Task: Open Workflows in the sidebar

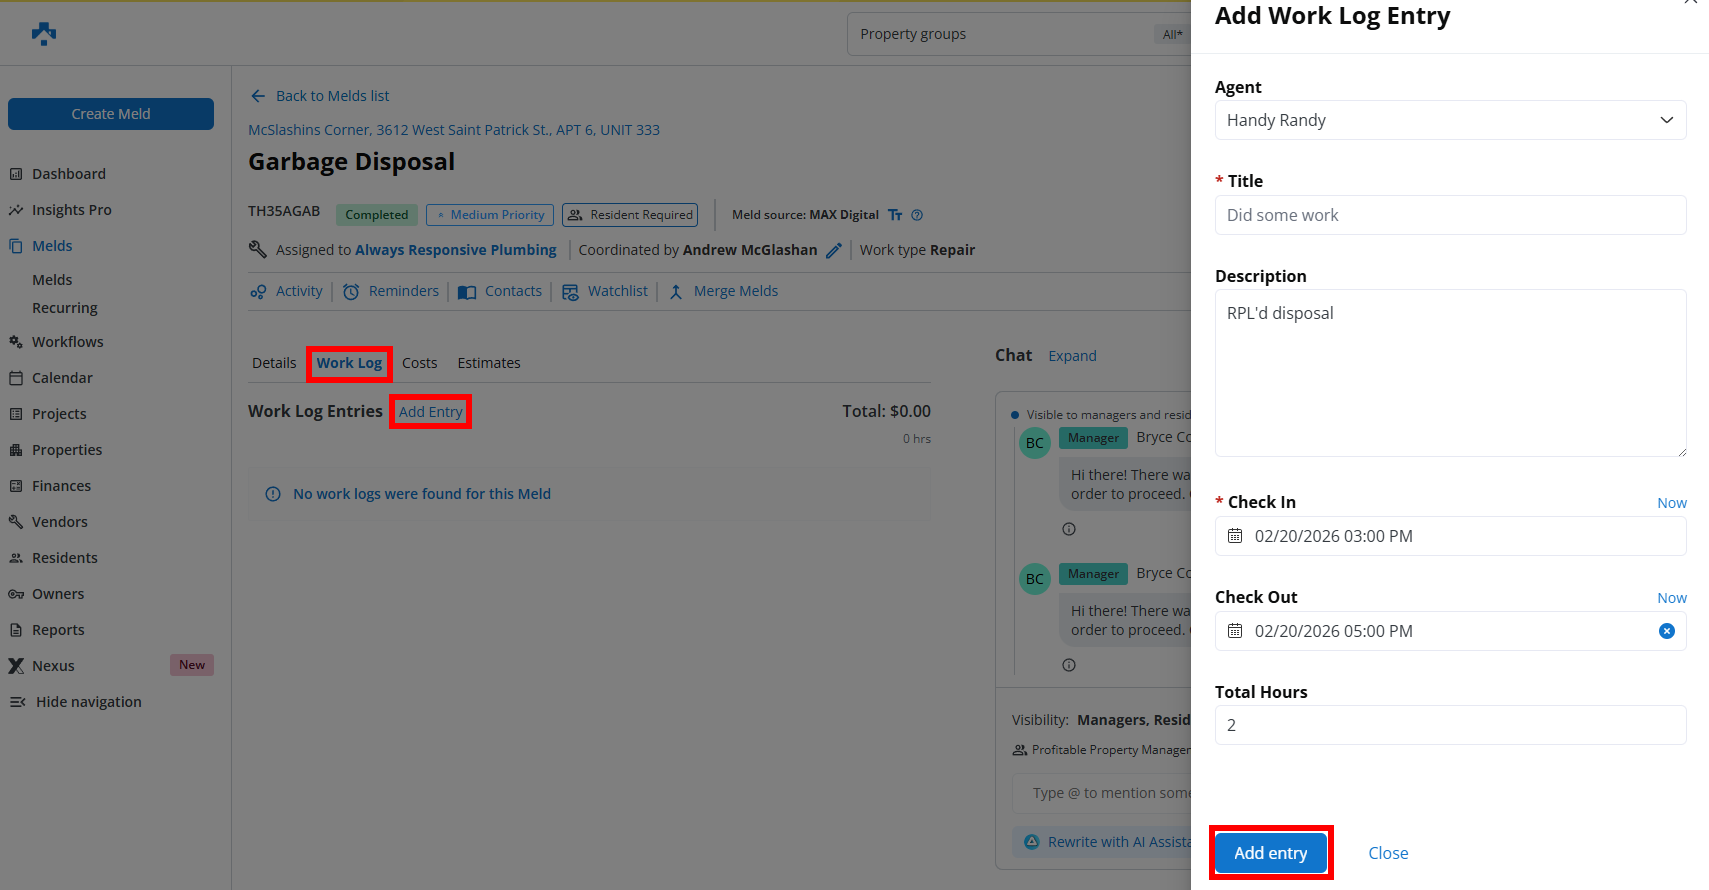Action: coord(67,342)
